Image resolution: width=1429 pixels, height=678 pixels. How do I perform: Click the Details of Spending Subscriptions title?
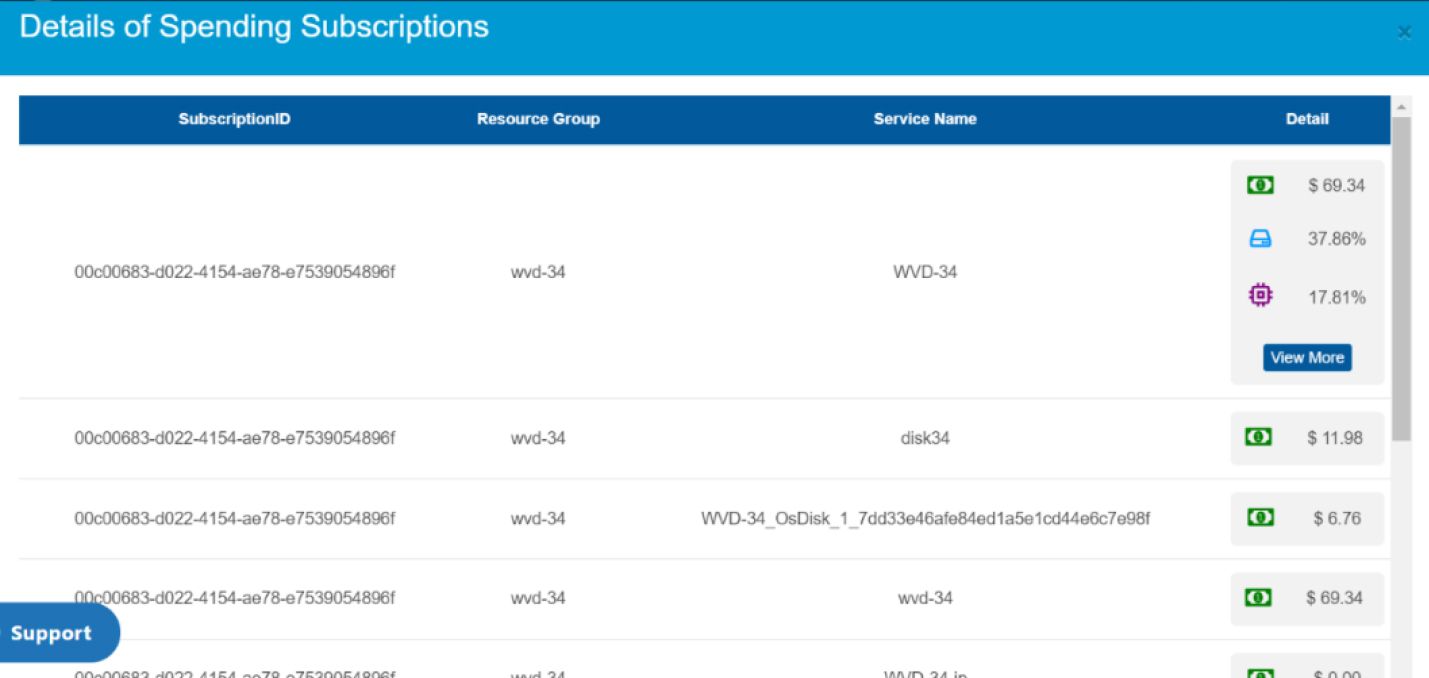point(254,27)
